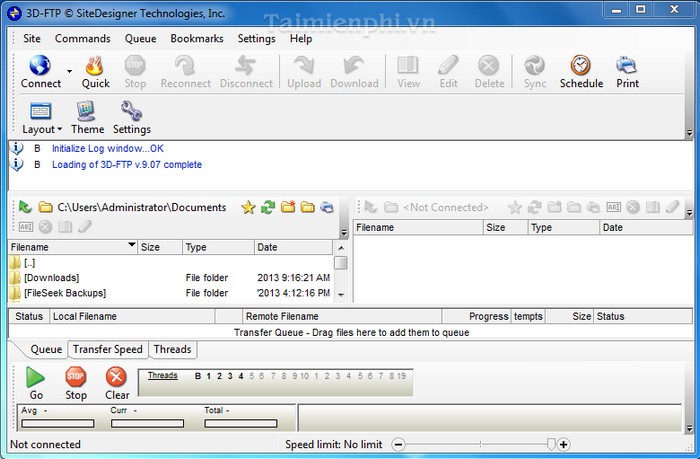
Task: Click the red Clear queue icon
Action: (117, 377)
